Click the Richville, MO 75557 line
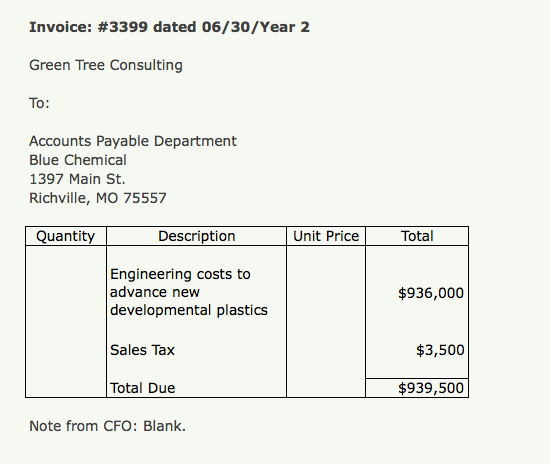 tap(98, 198)
